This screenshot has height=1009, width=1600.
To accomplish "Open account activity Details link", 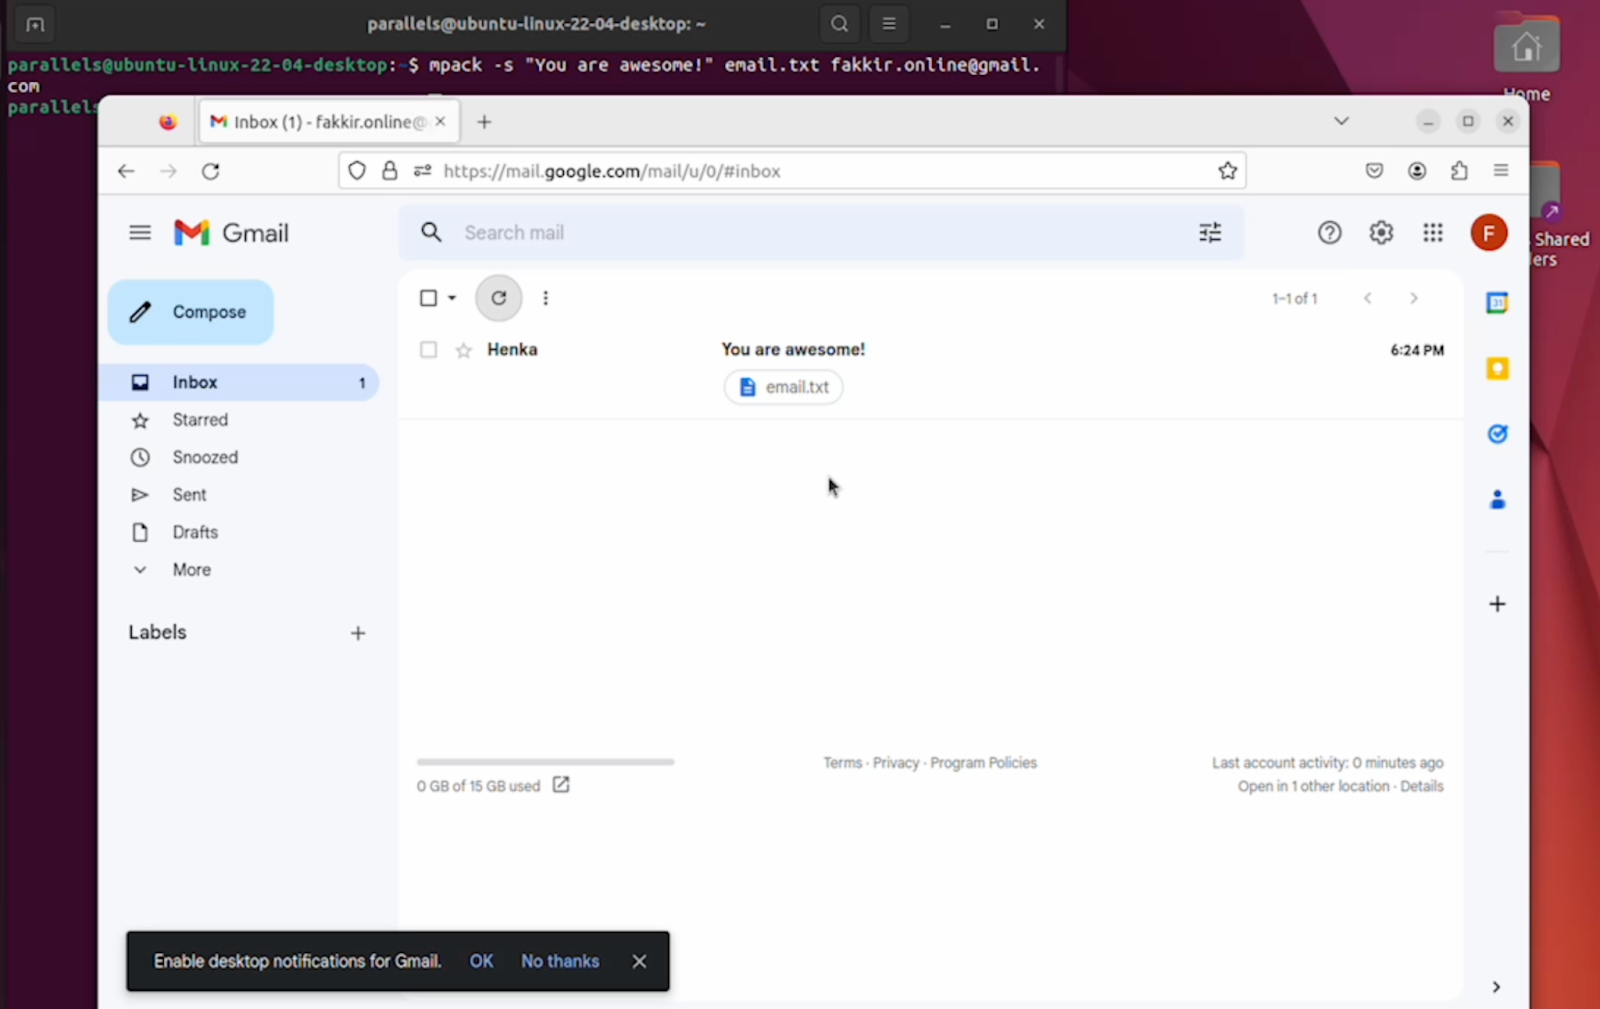I will 1421,786.
